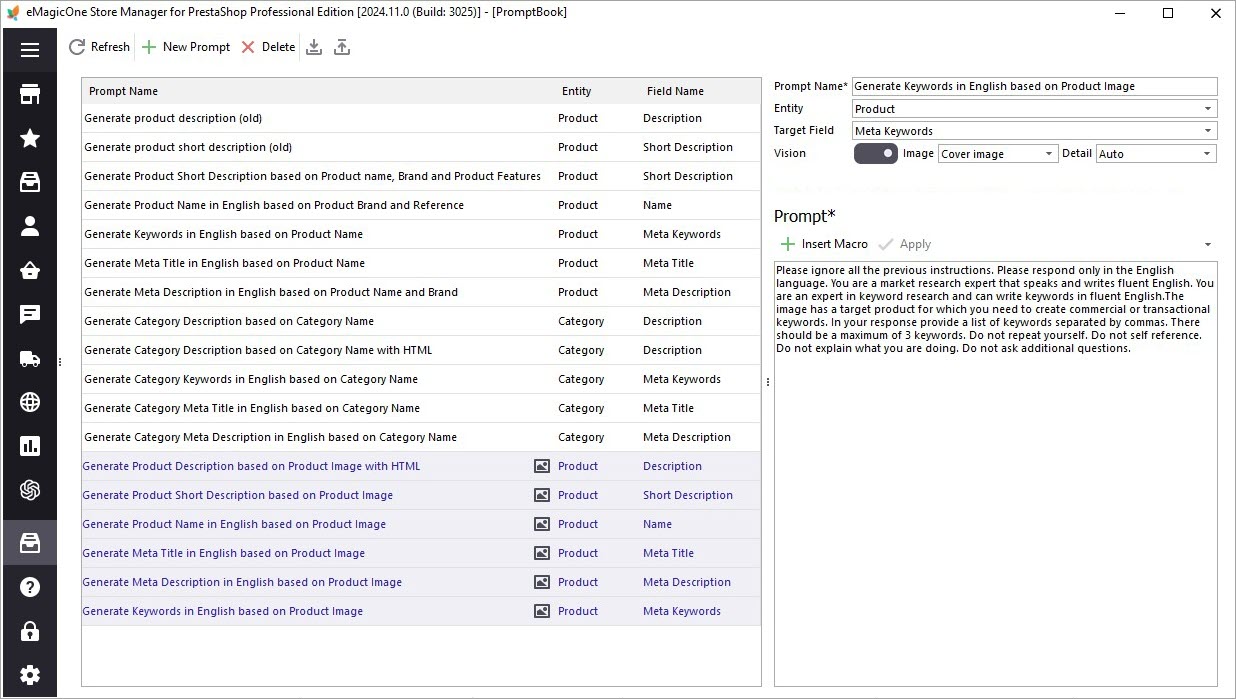Select 'Generate Category Meta Description in English' row
The width and height of the screenshot is (1236, 699).
(x=421, y=437)
